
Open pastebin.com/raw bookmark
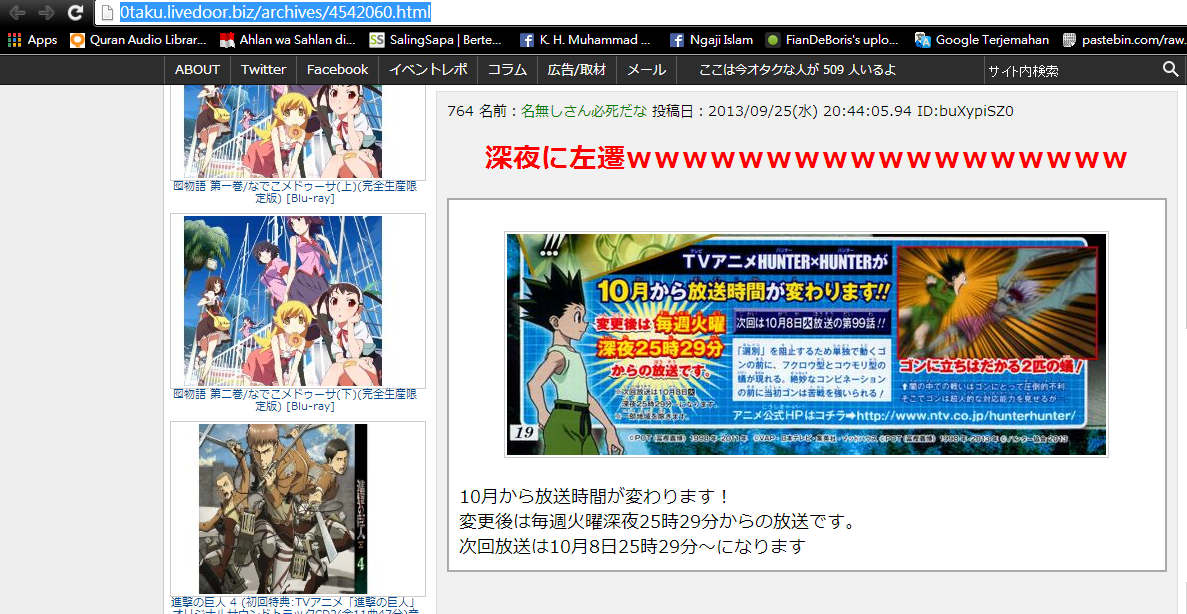point(1123,40)
